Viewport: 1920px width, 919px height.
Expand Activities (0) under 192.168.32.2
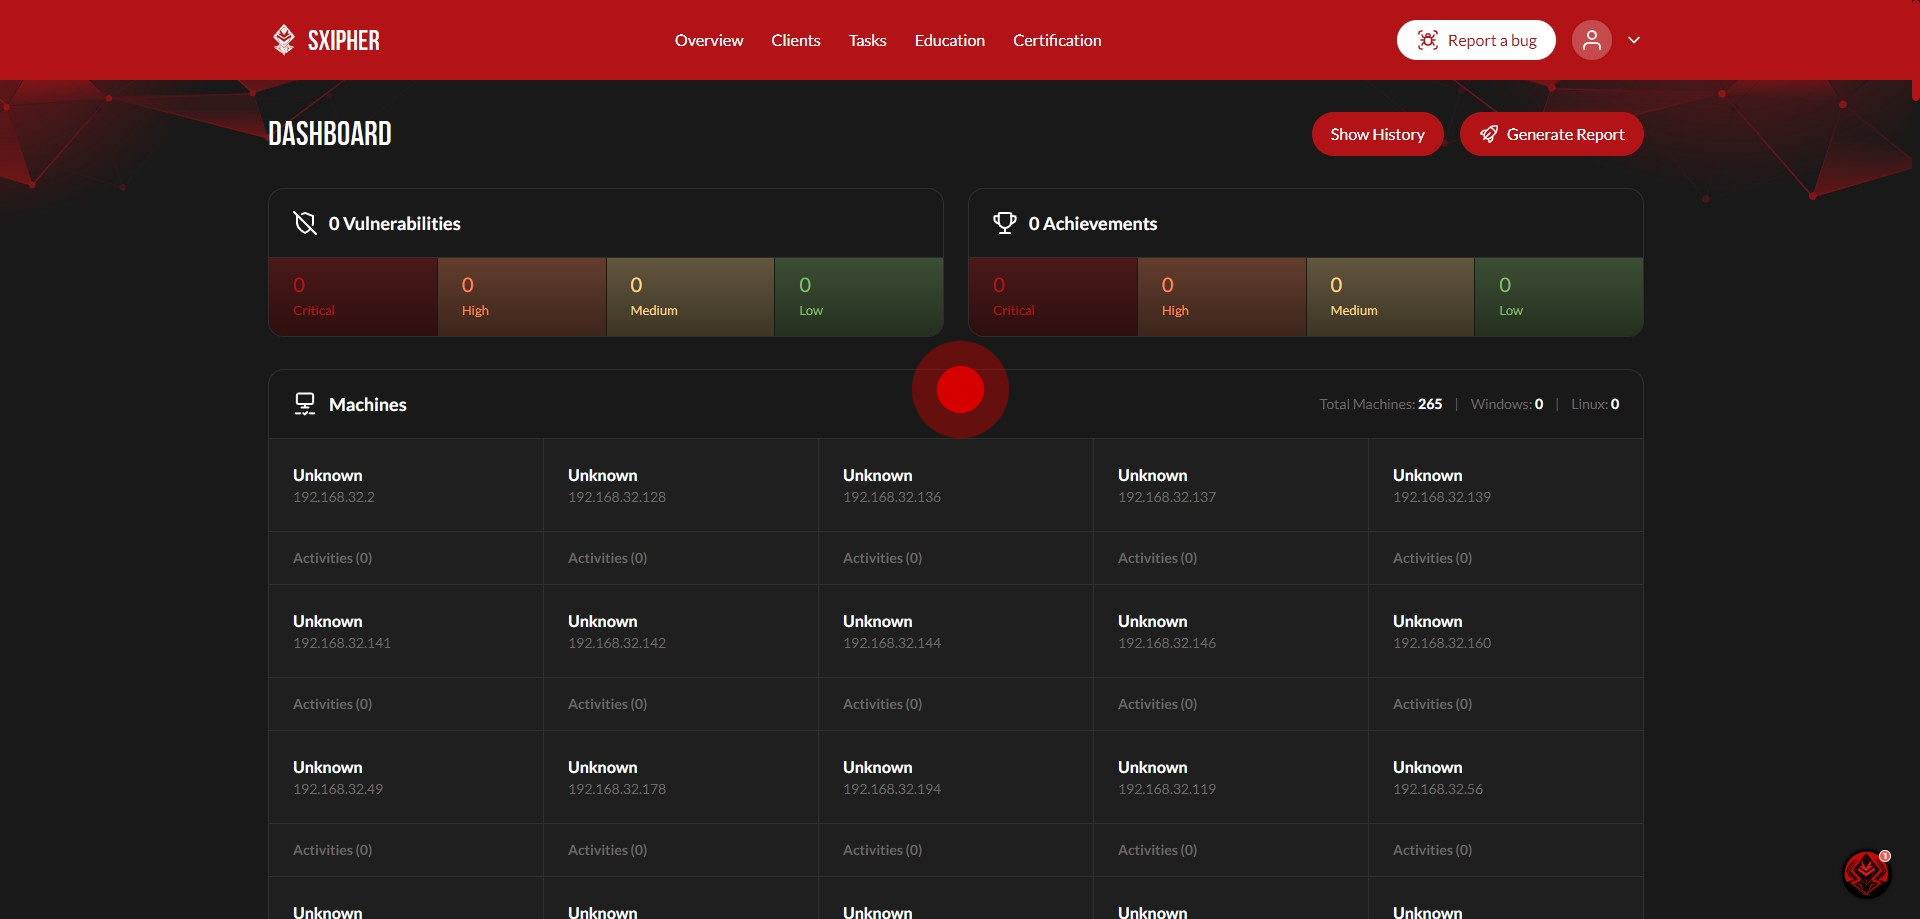point(332,558)
